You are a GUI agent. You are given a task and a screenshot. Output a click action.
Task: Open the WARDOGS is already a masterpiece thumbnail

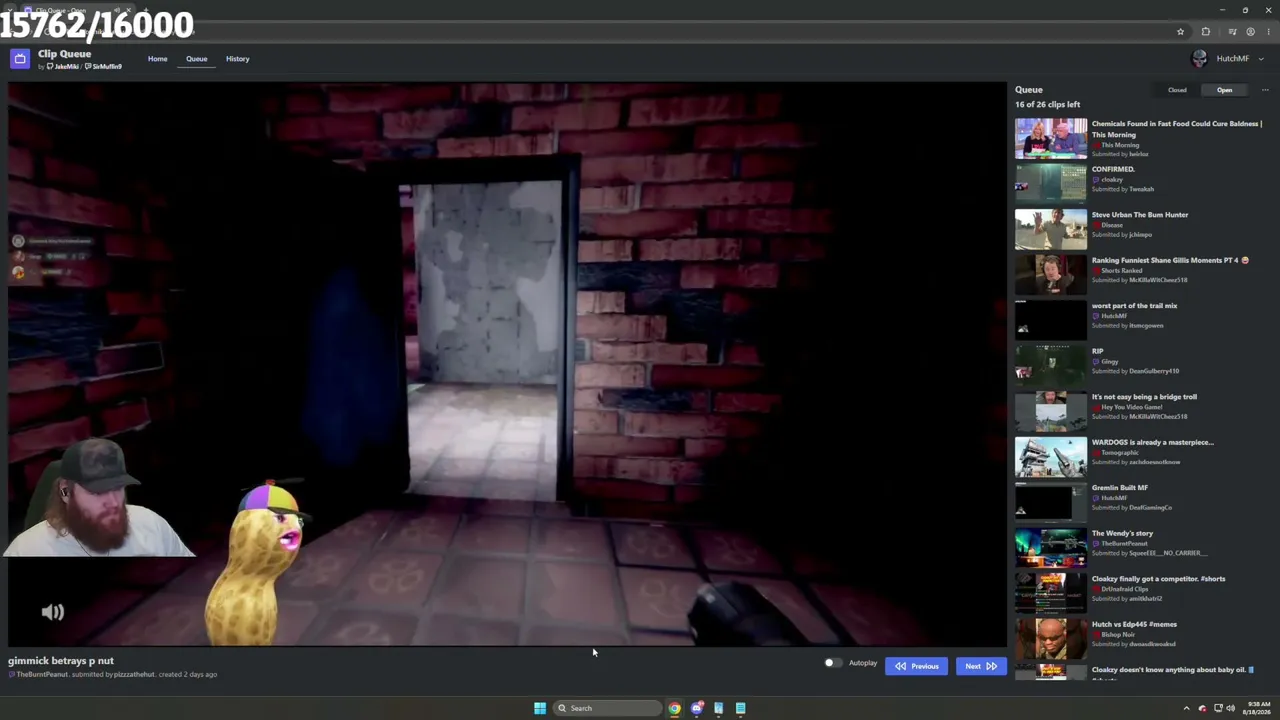click(1051, 457)
